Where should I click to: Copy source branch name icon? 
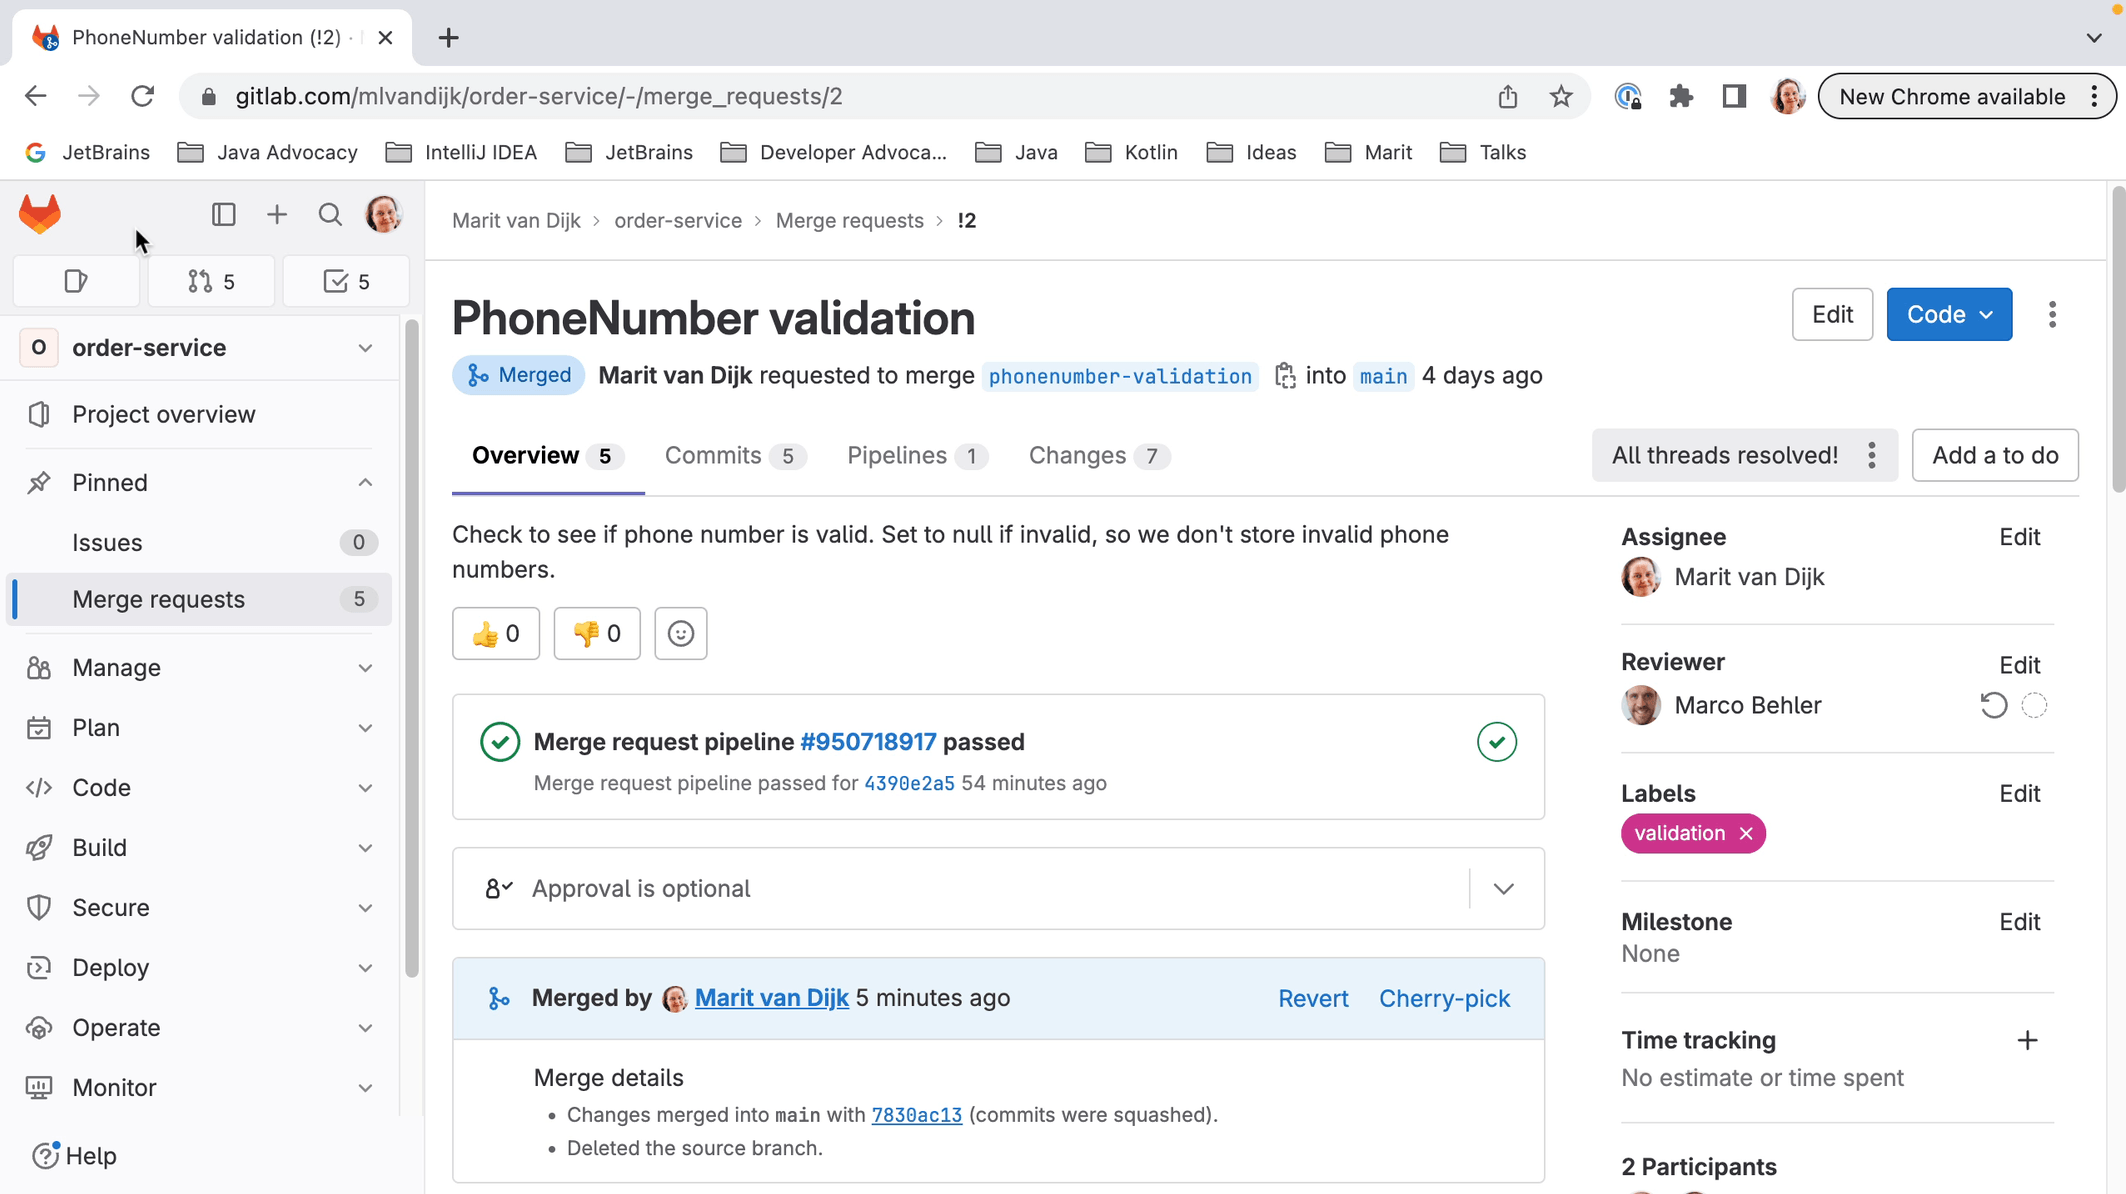(x=1285, y=376)
